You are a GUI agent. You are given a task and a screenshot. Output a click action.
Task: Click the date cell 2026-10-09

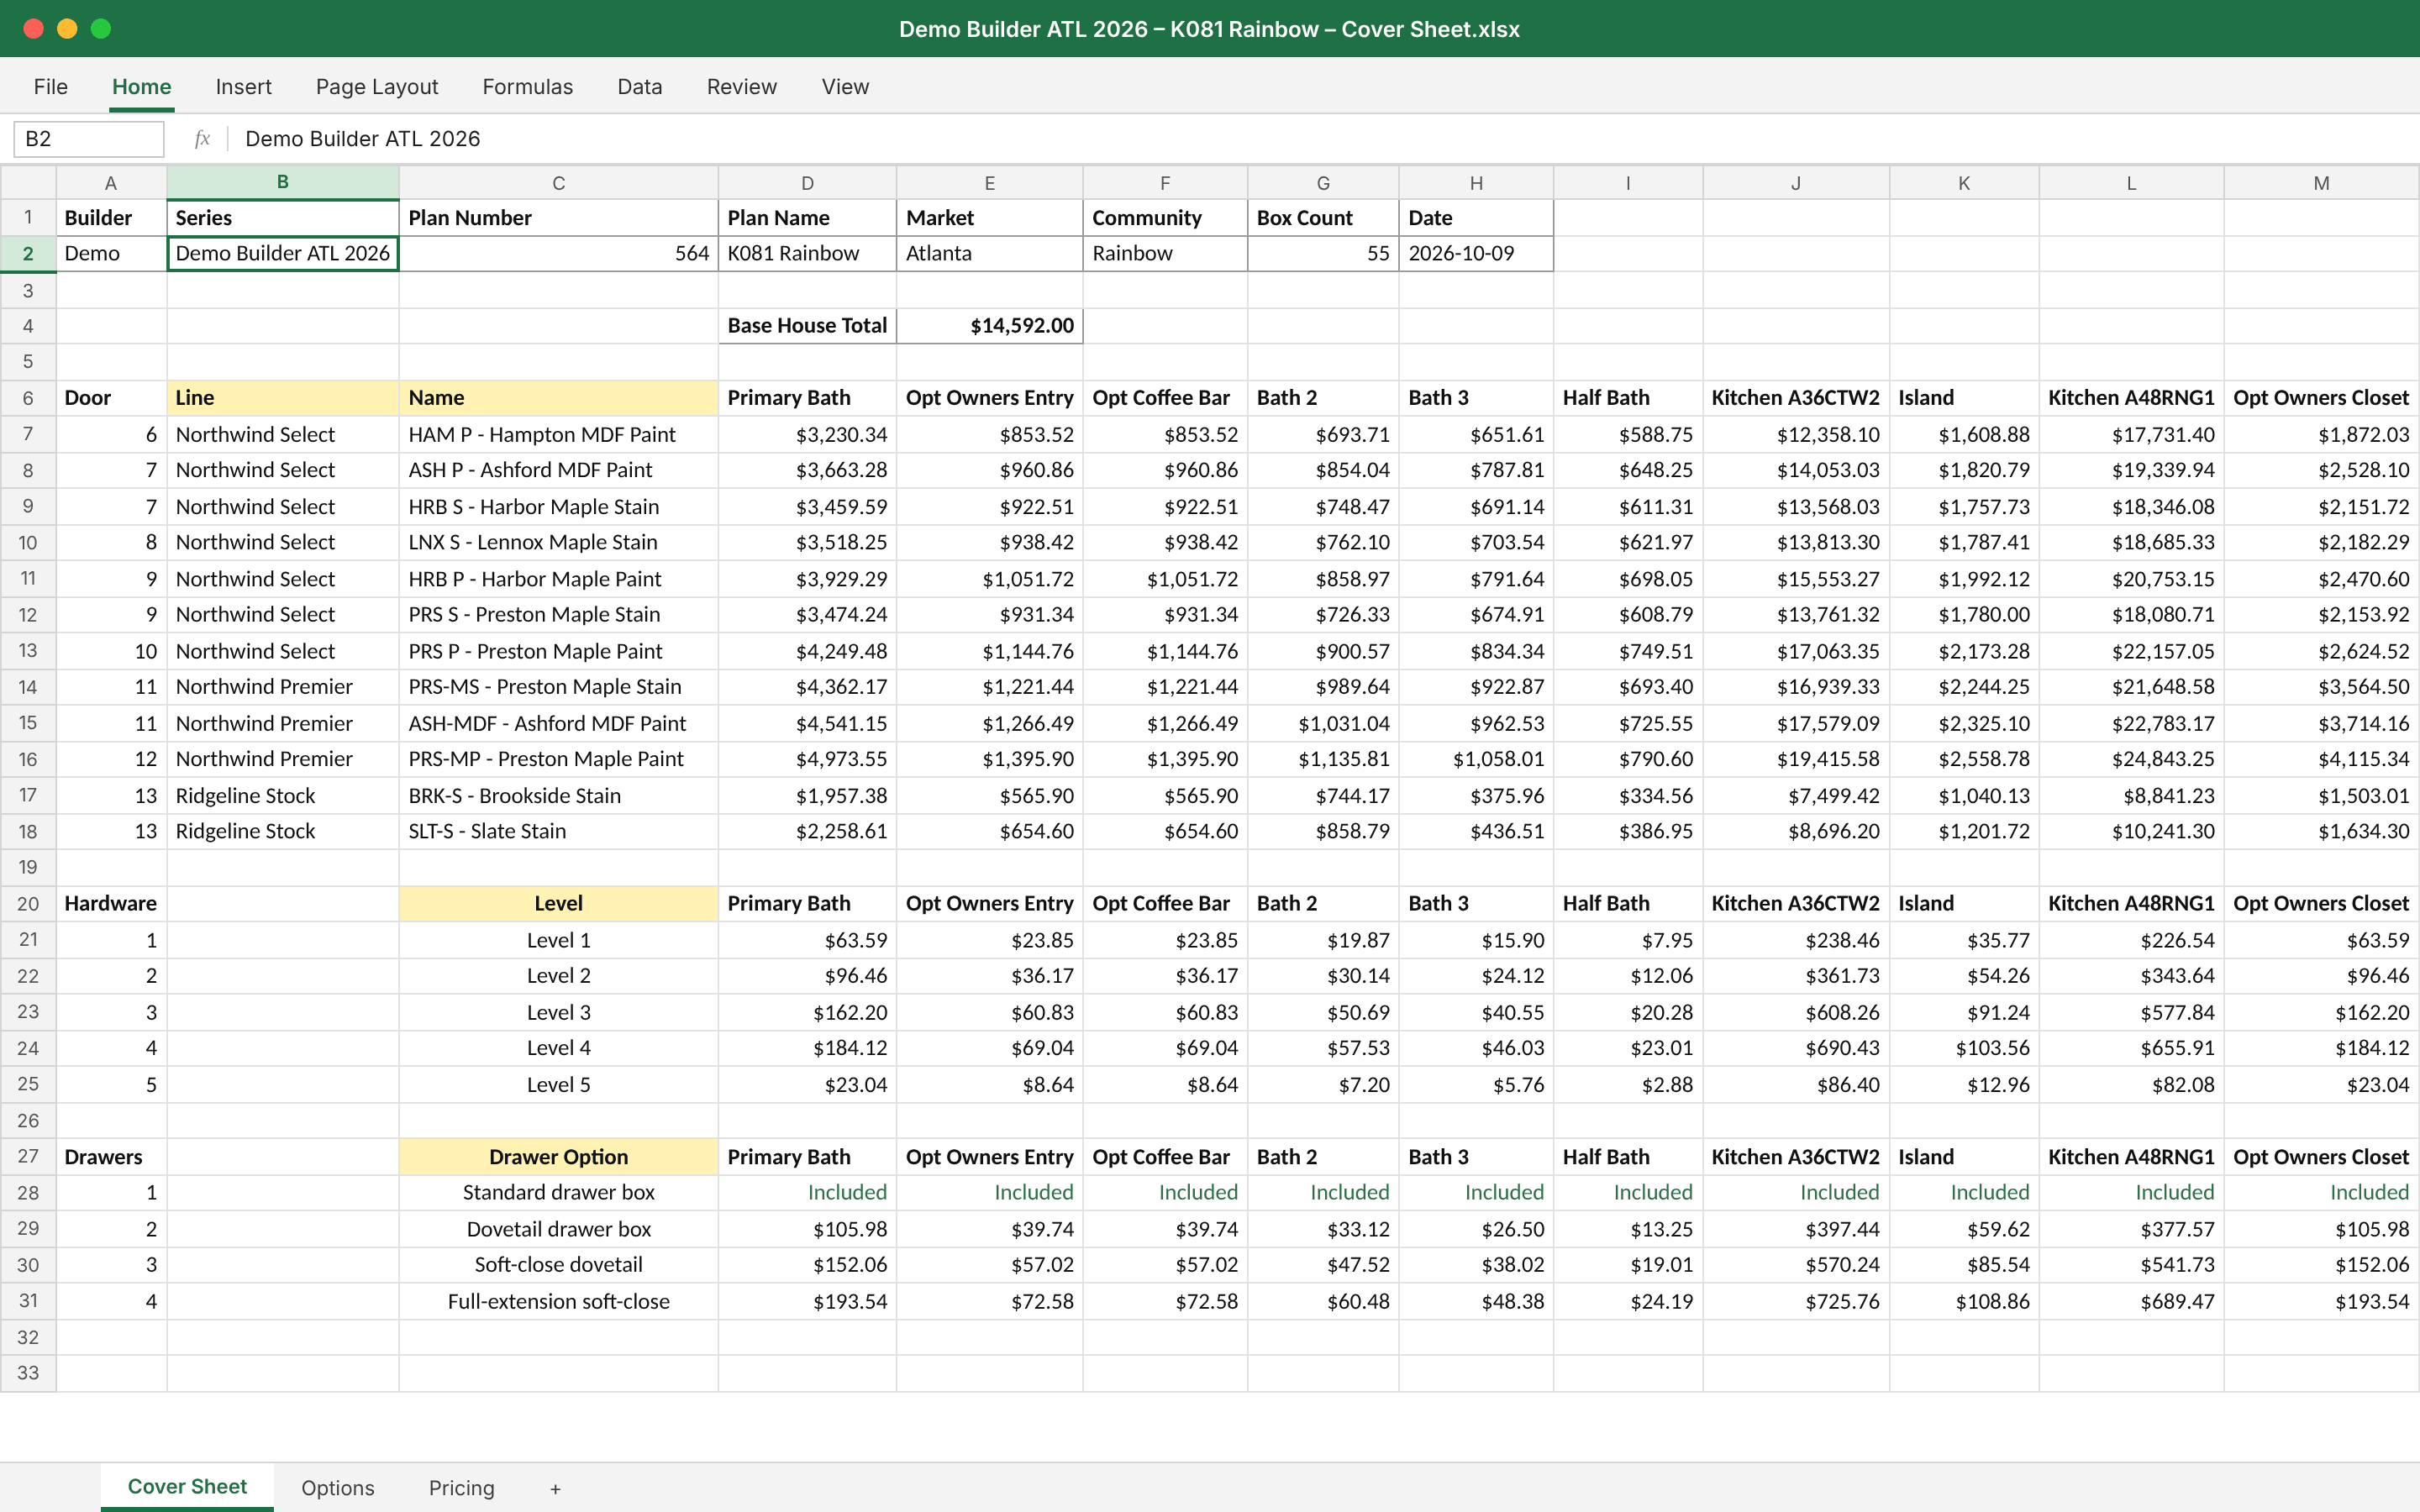[1476, 254]
